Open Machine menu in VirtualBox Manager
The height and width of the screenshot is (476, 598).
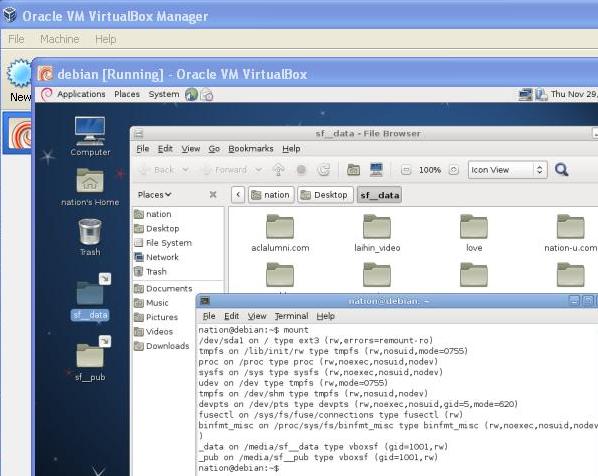coord(59,39)
